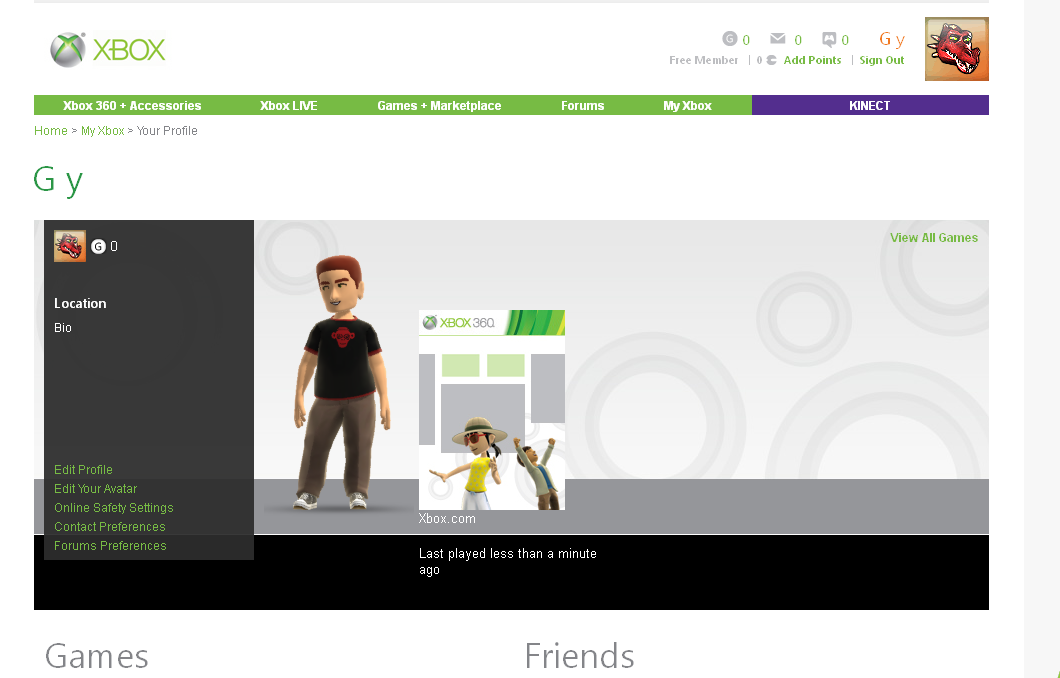Click the Bio label in profile panel
The image size is (1060, 678).
(x=63, y=328)
